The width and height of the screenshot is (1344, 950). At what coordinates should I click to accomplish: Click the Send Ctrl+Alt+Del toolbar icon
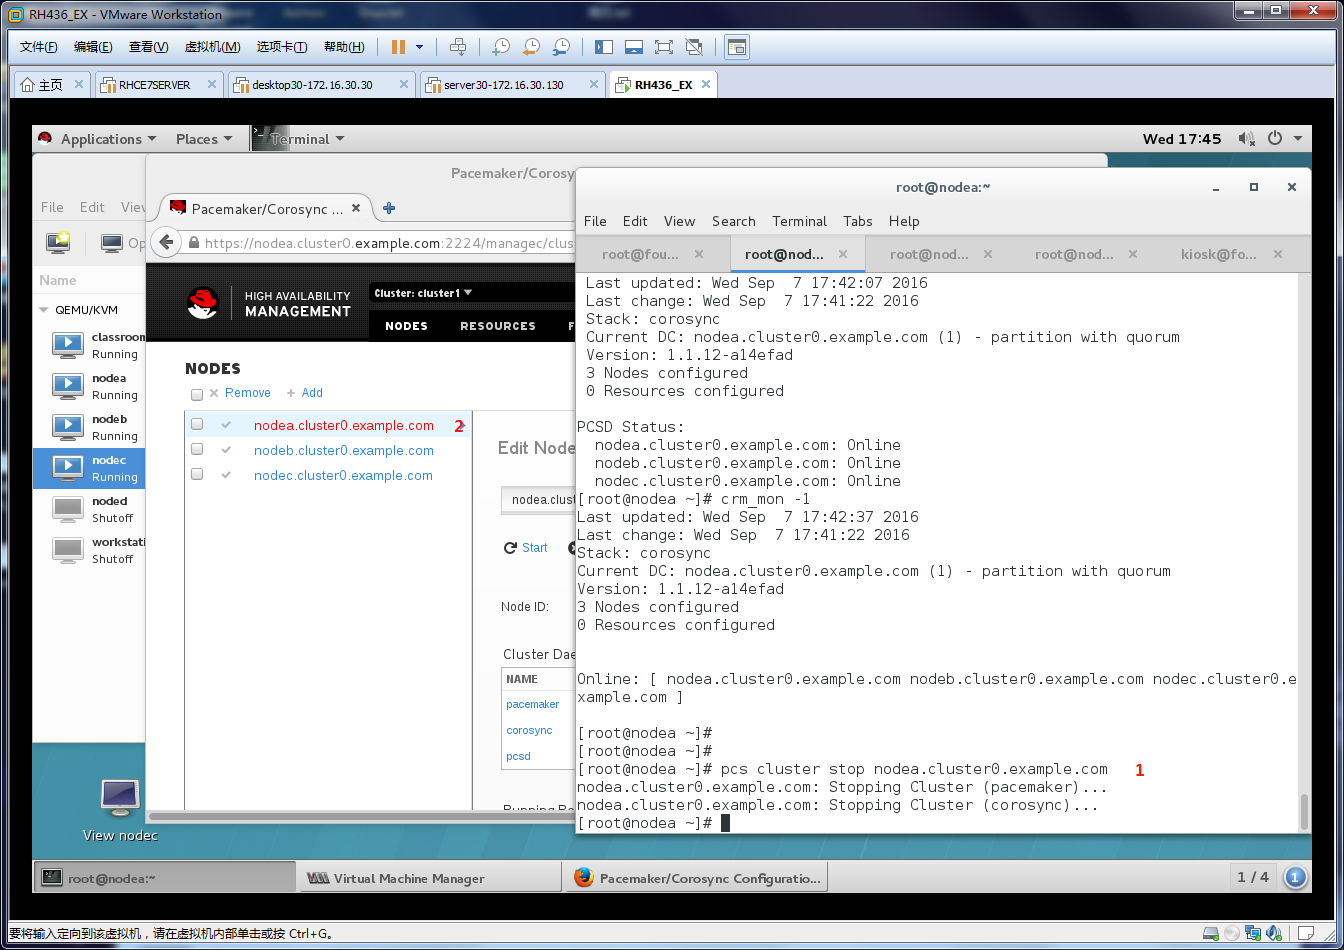[458, 47]
